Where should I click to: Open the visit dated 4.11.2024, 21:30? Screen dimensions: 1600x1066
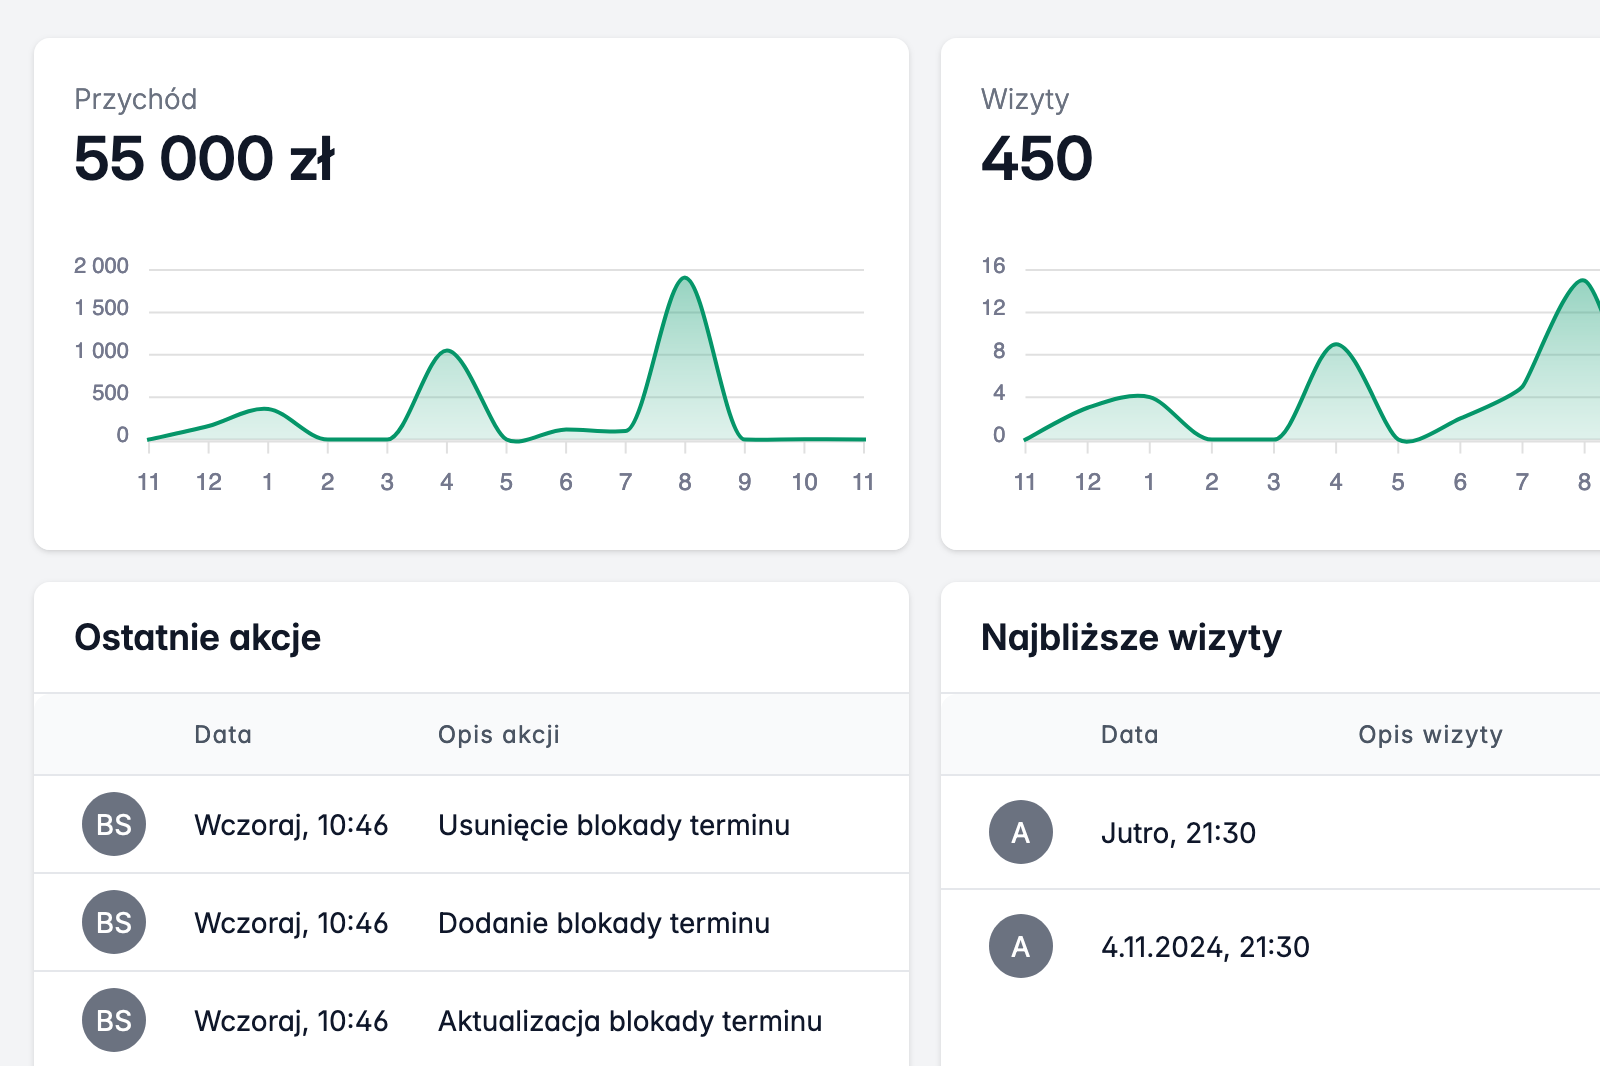1205,947
